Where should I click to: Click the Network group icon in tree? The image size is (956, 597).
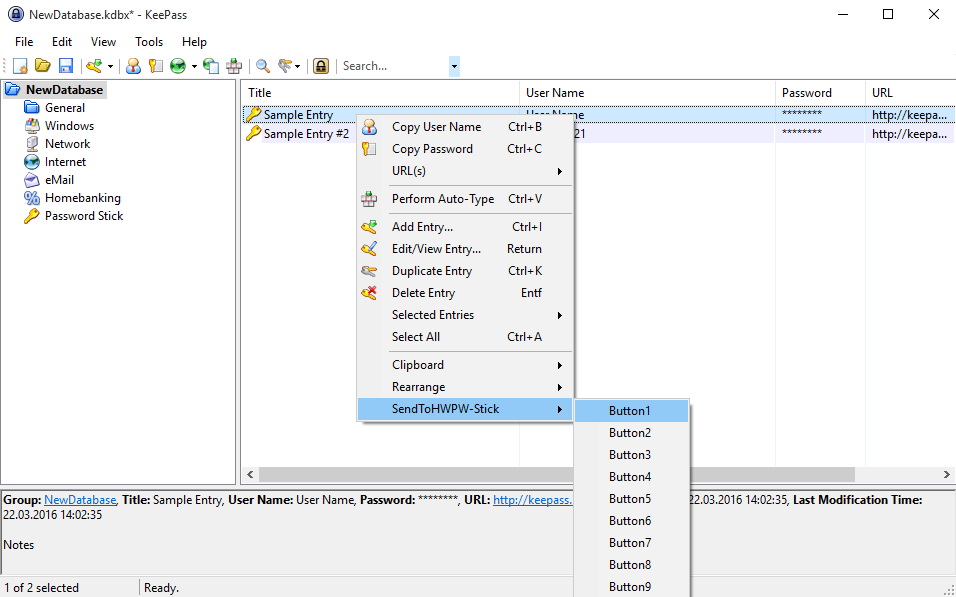32,144
